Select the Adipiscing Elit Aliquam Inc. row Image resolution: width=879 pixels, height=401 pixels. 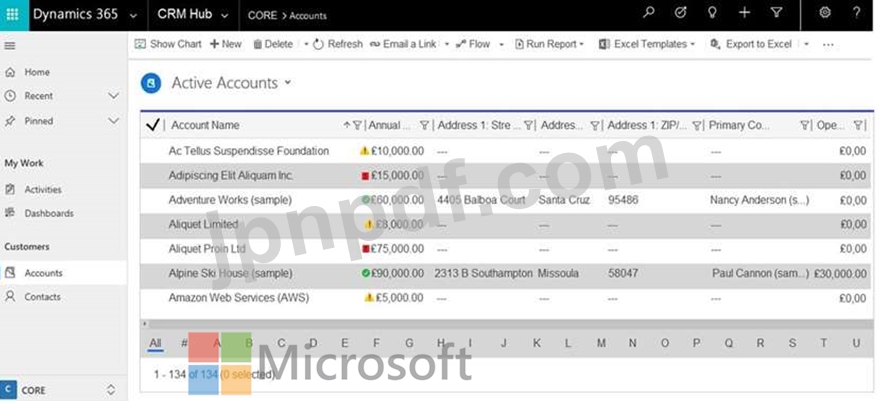pos(506,176)
